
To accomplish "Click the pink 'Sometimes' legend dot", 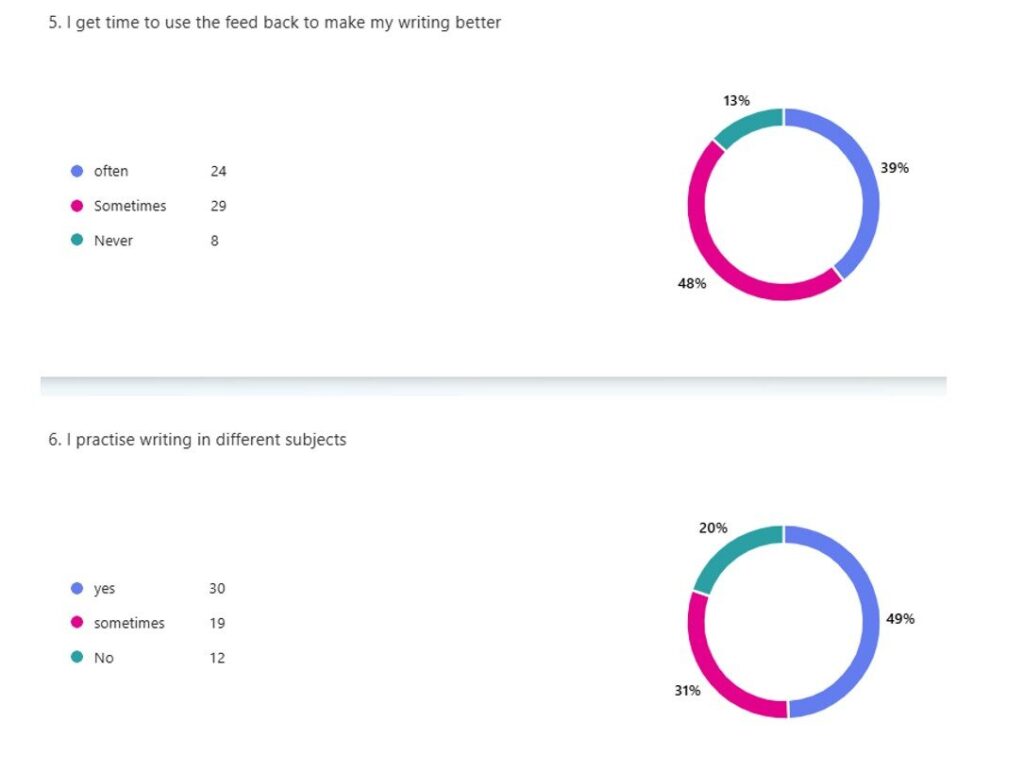I will tap(77, 206).
